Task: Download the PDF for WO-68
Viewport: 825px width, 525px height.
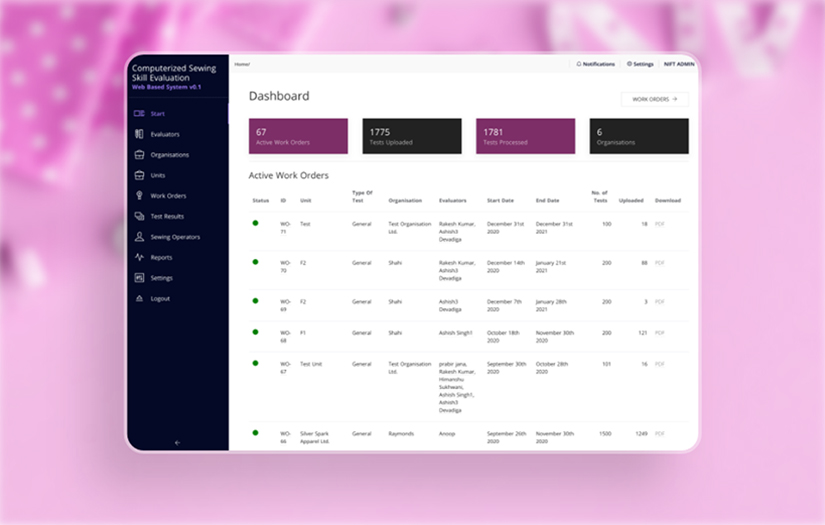Action: (x=660, y=332)
